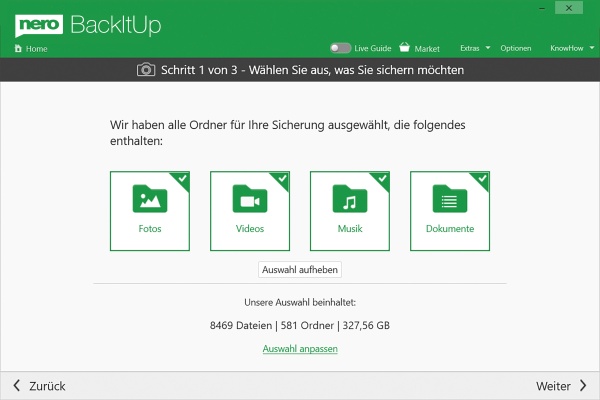
Task: Click the Videos folder icon
Action: tap(250, 198)
